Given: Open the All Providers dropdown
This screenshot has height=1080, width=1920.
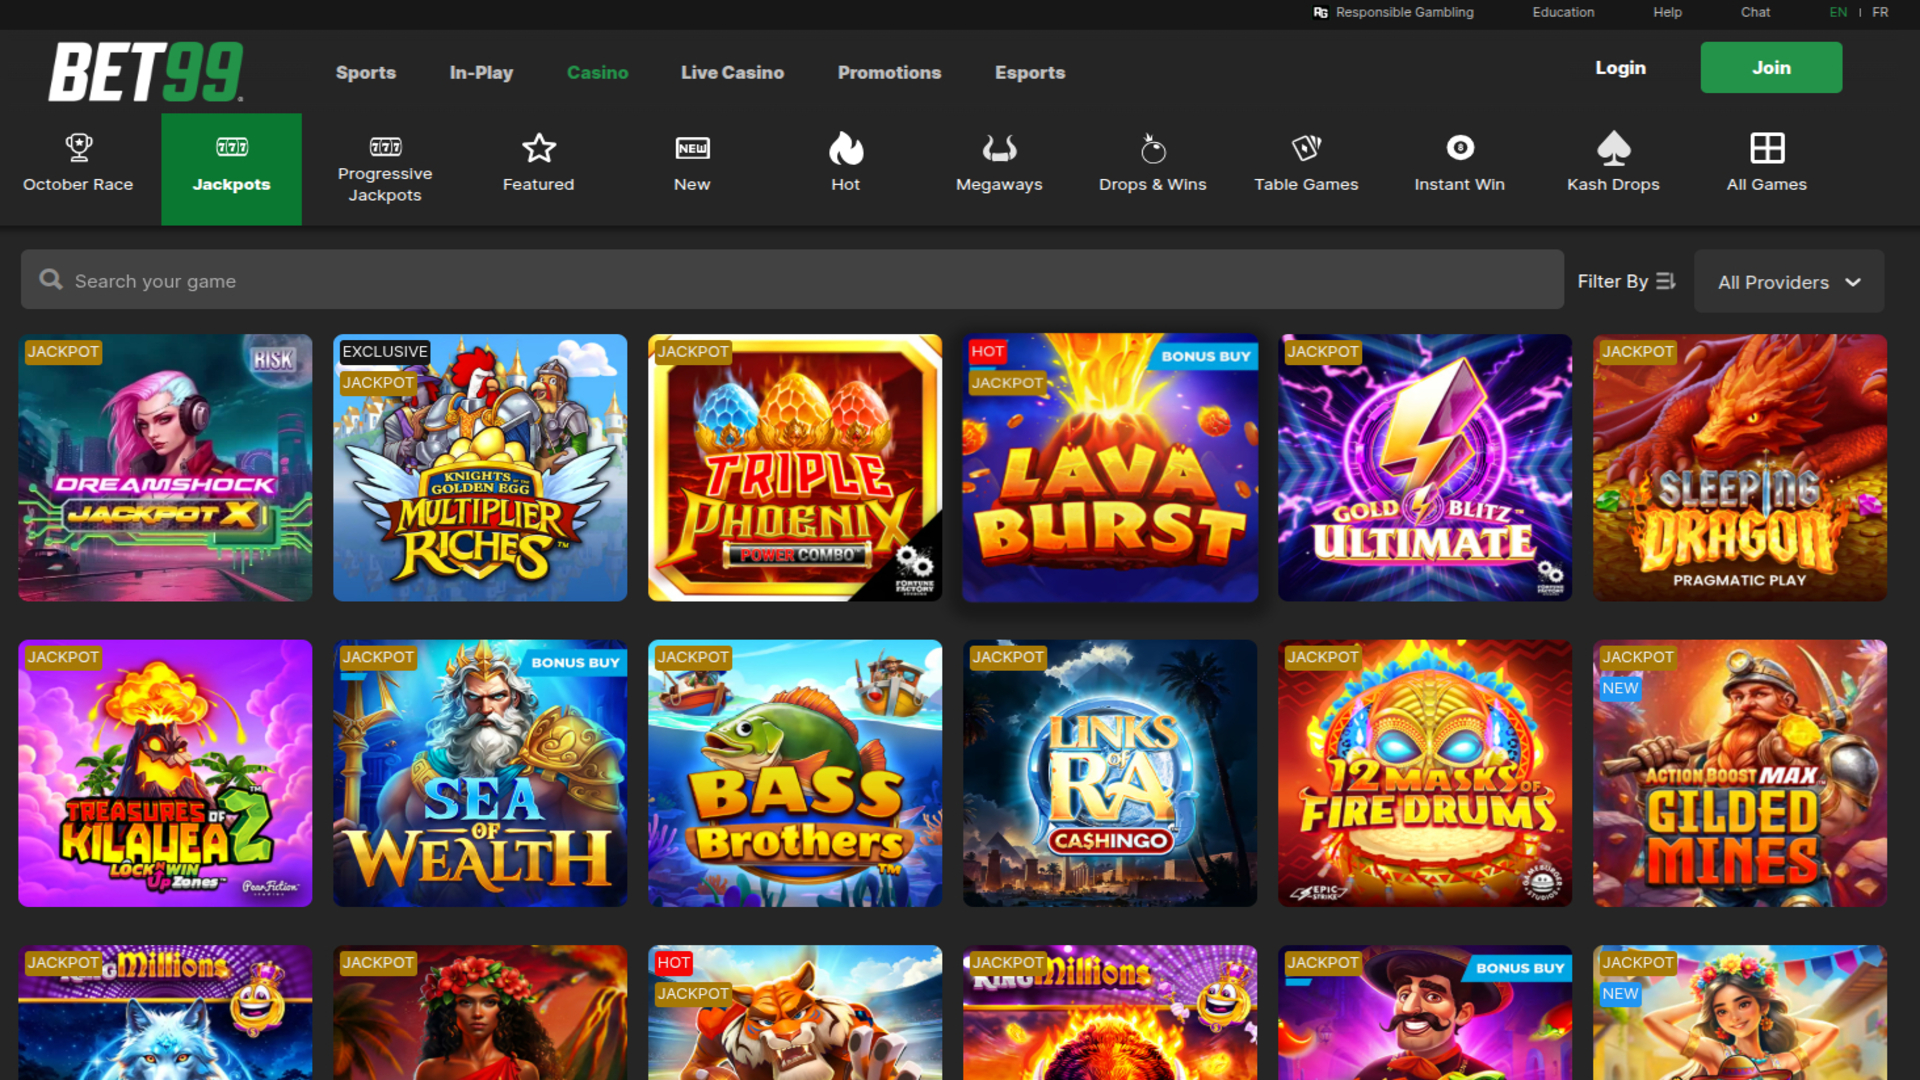Looking at the screenshot, I should coord(1788,281).
